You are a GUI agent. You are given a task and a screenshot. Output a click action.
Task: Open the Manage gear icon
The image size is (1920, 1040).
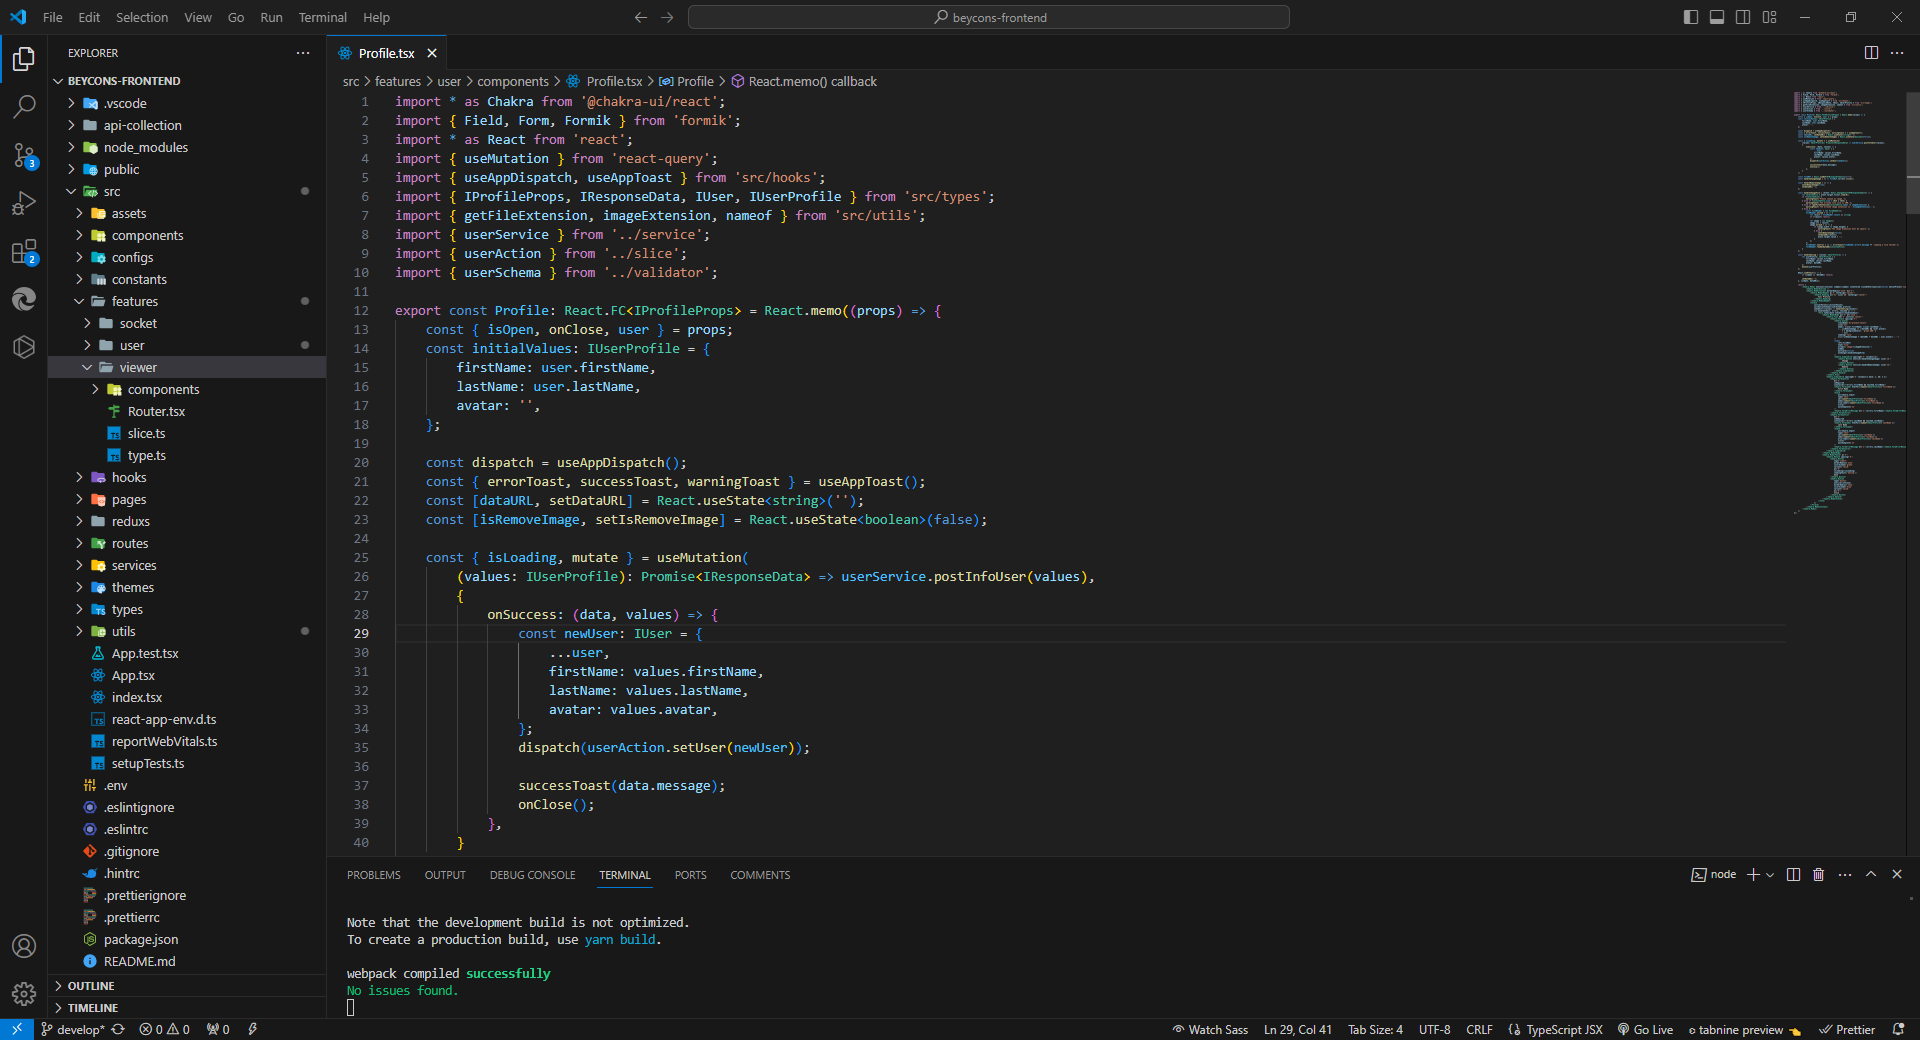tap(24, 994)
